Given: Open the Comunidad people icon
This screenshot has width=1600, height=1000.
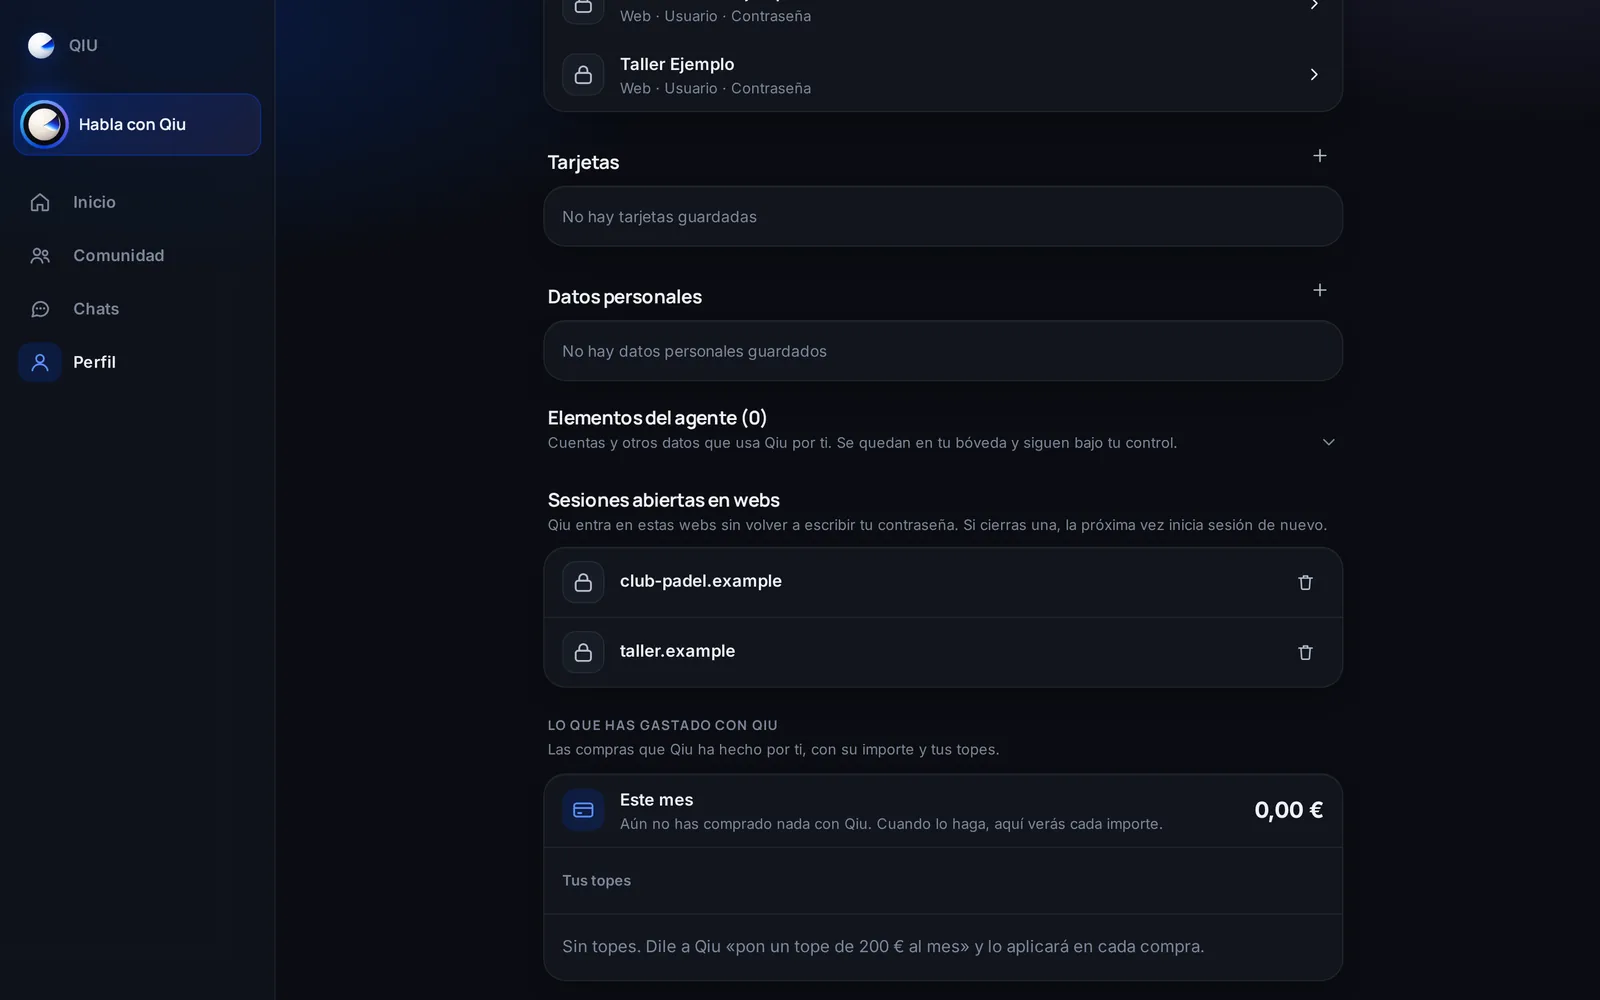Looking at the screenshot, I should point(40,256).
